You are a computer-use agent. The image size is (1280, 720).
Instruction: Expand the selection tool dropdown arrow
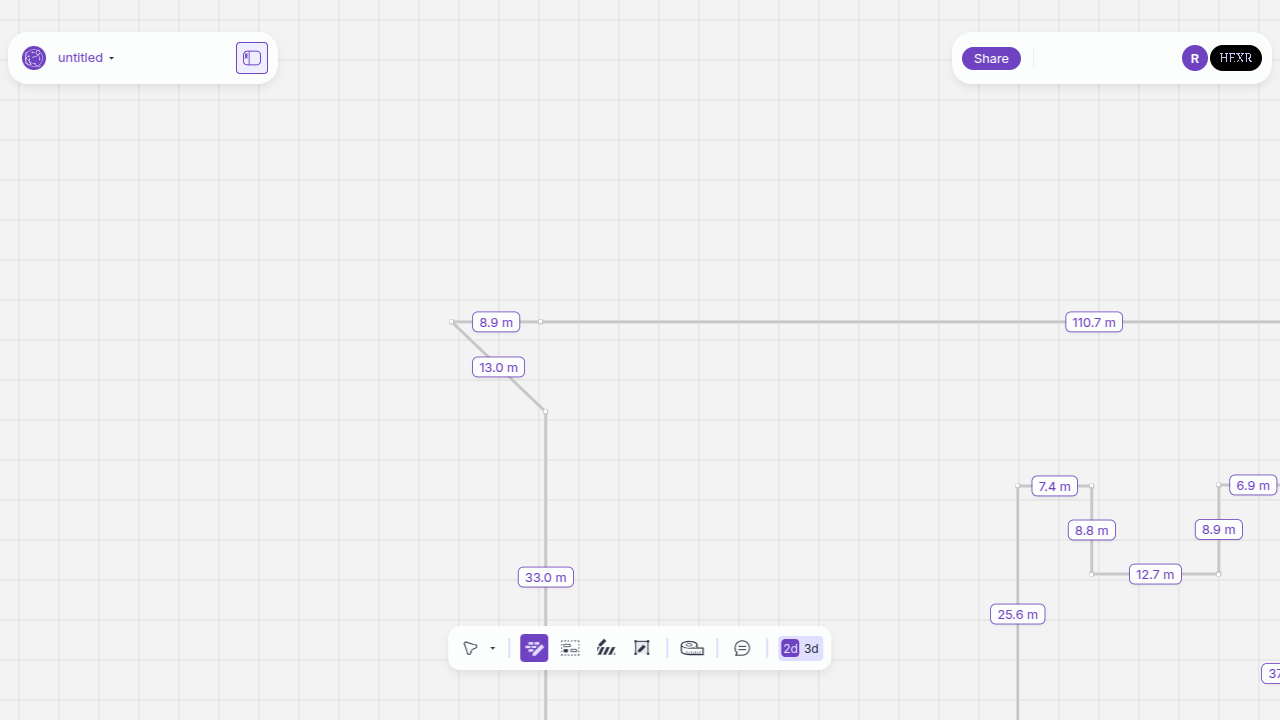tap(493, 649)
